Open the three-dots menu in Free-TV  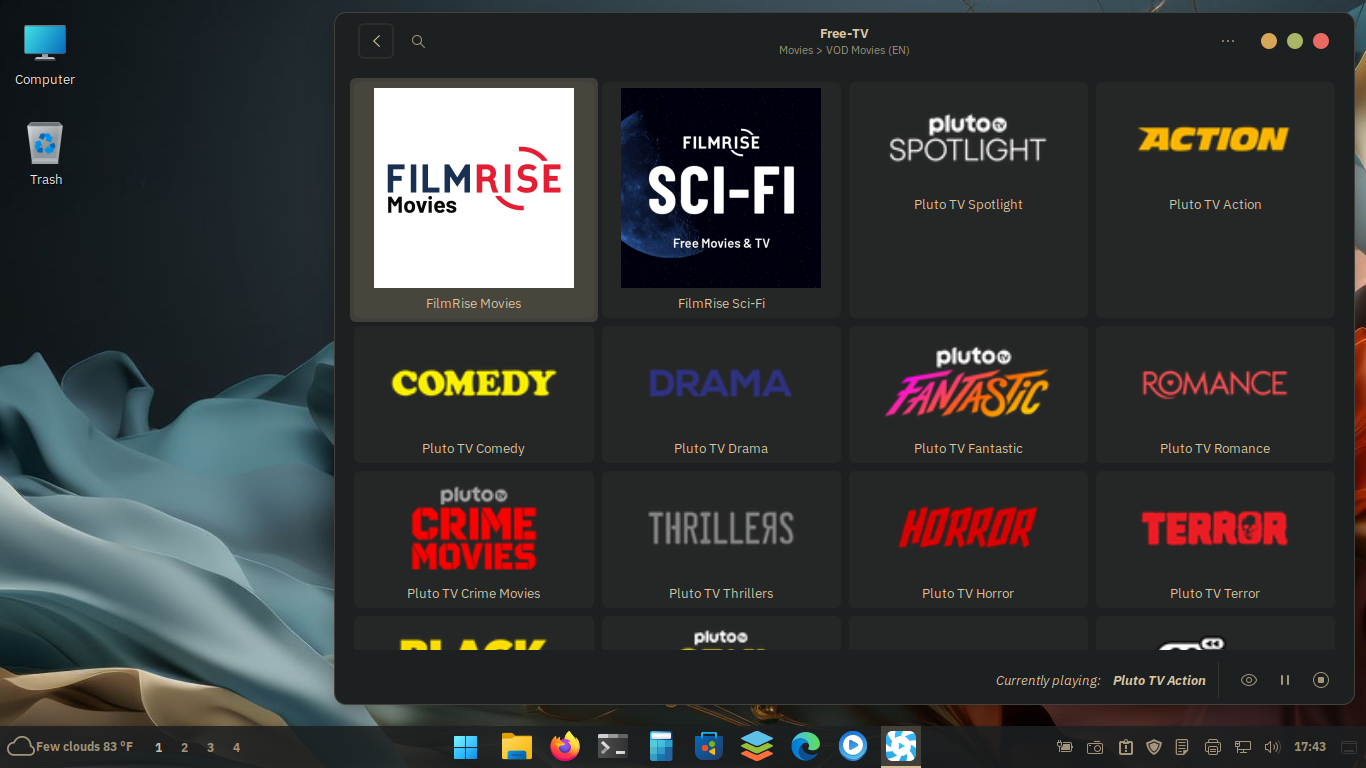[x=1228, y=41]
